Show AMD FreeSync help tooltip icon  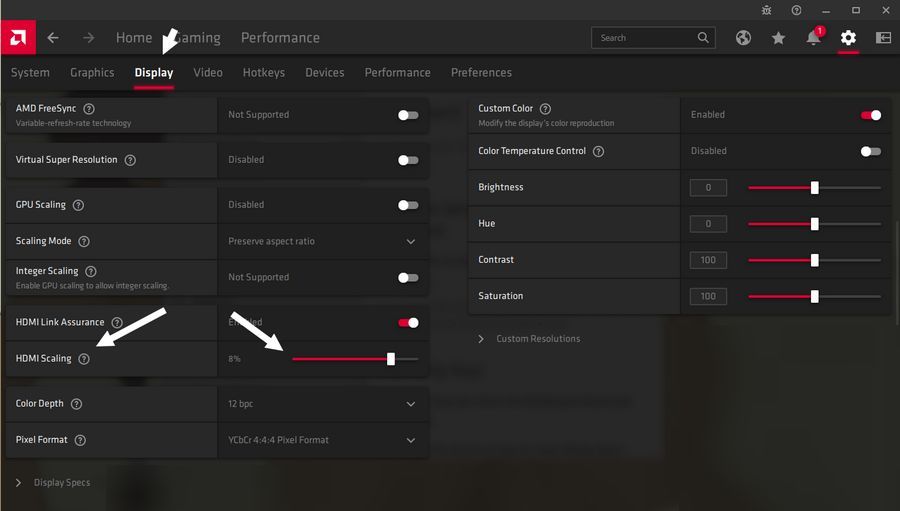coord(89,109)
